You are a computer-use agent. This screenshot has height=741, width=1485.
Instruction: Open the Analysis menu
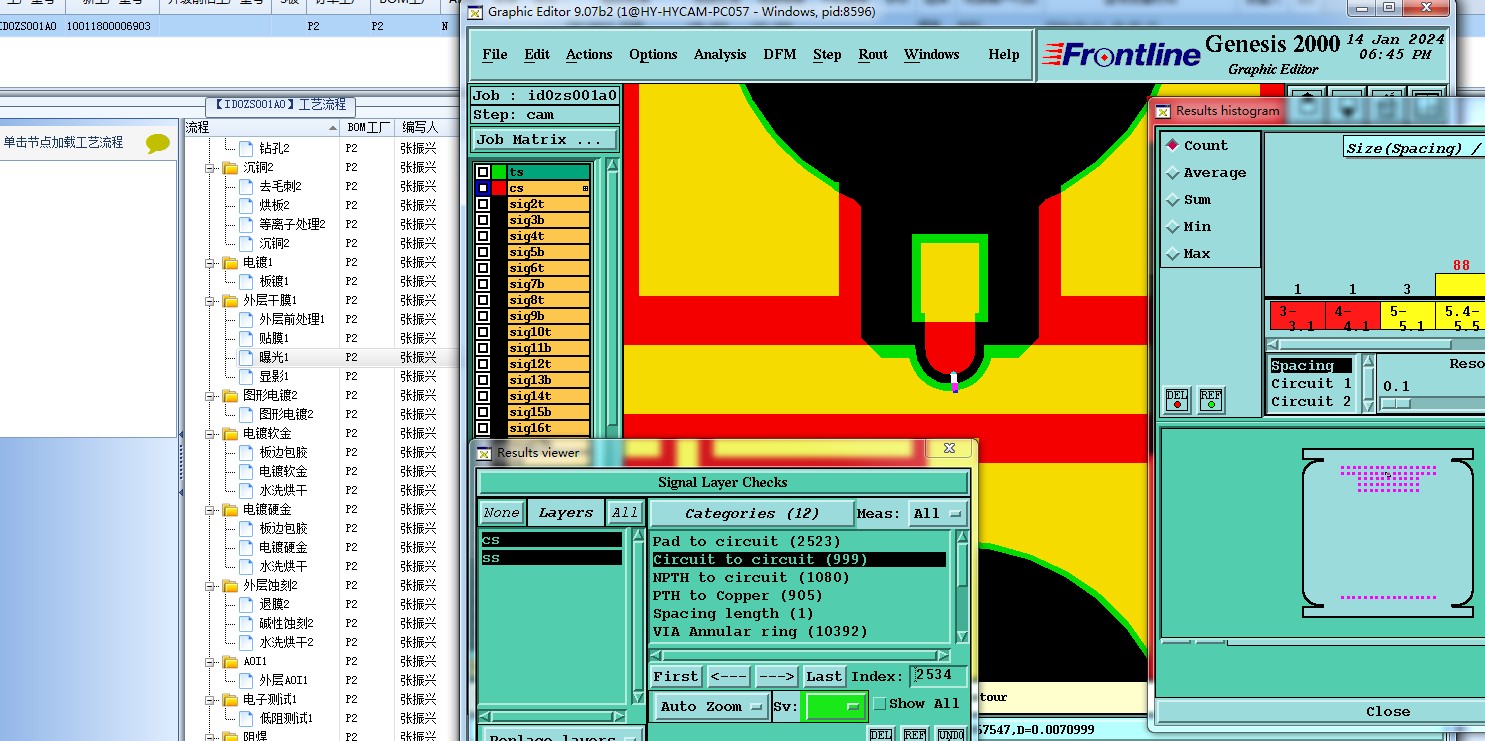[x=720, y=55]
